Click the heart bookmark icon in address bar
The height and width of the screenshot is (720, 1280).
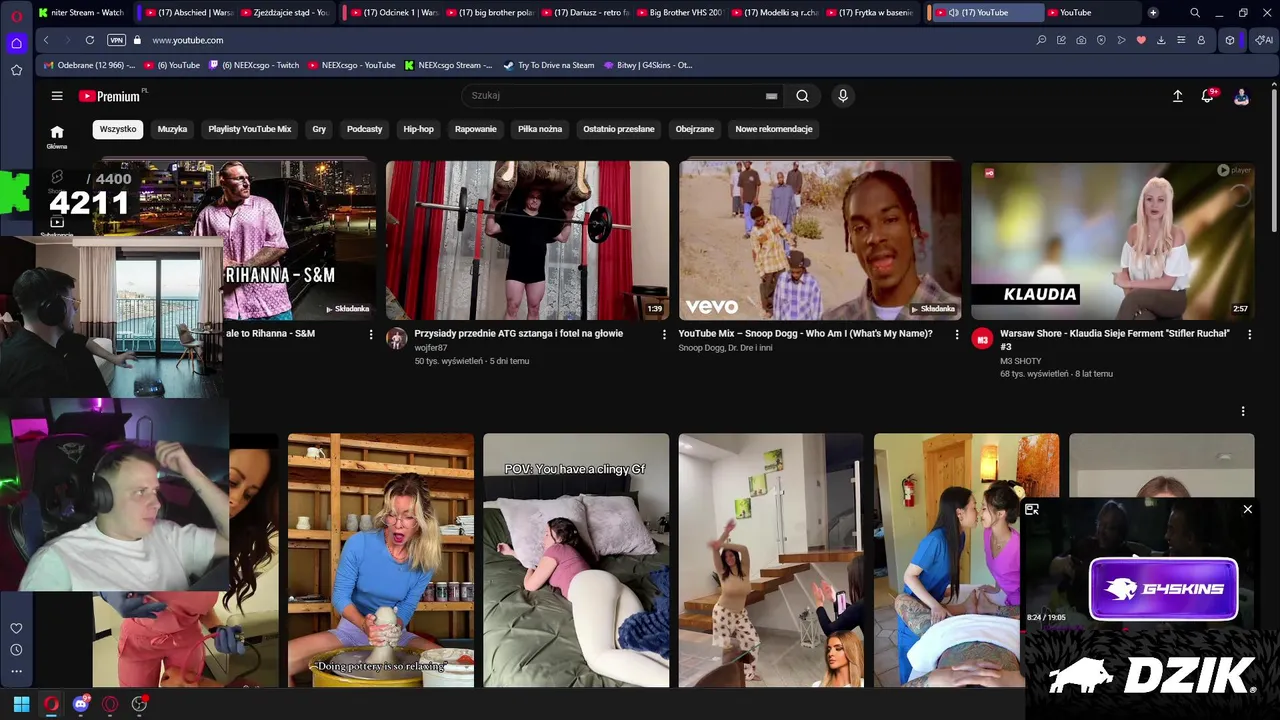tap(1141, 40)
